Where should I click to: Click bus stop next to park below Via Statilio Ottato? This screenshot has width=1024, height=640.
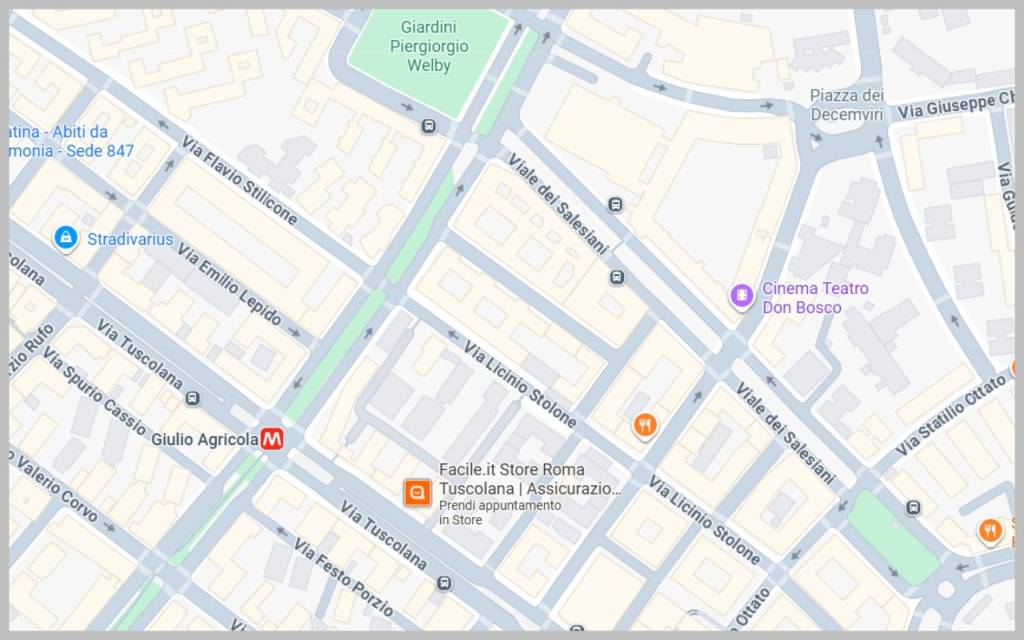(x=913, y=507)
